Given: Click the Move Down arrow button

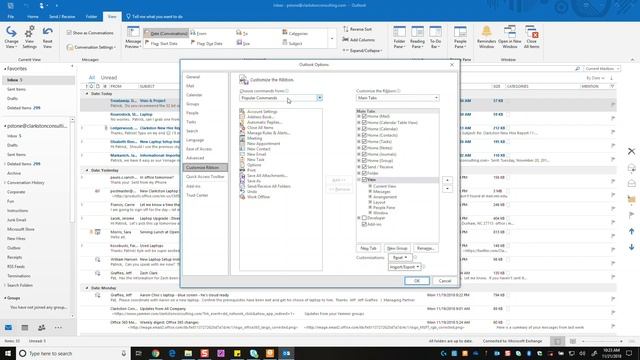Looking at the screenshot, I should (x=447, y=189).
